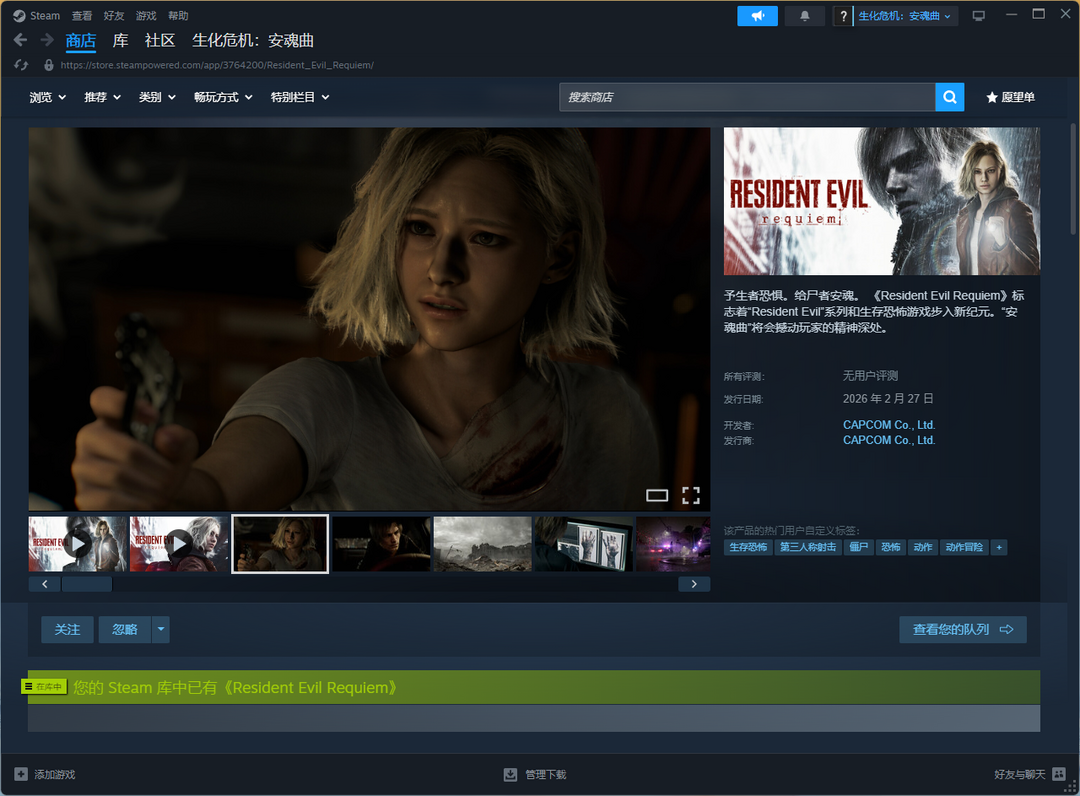Reload the store page
This screenshot has width=1080, height=796.
[x=21, y=65]
